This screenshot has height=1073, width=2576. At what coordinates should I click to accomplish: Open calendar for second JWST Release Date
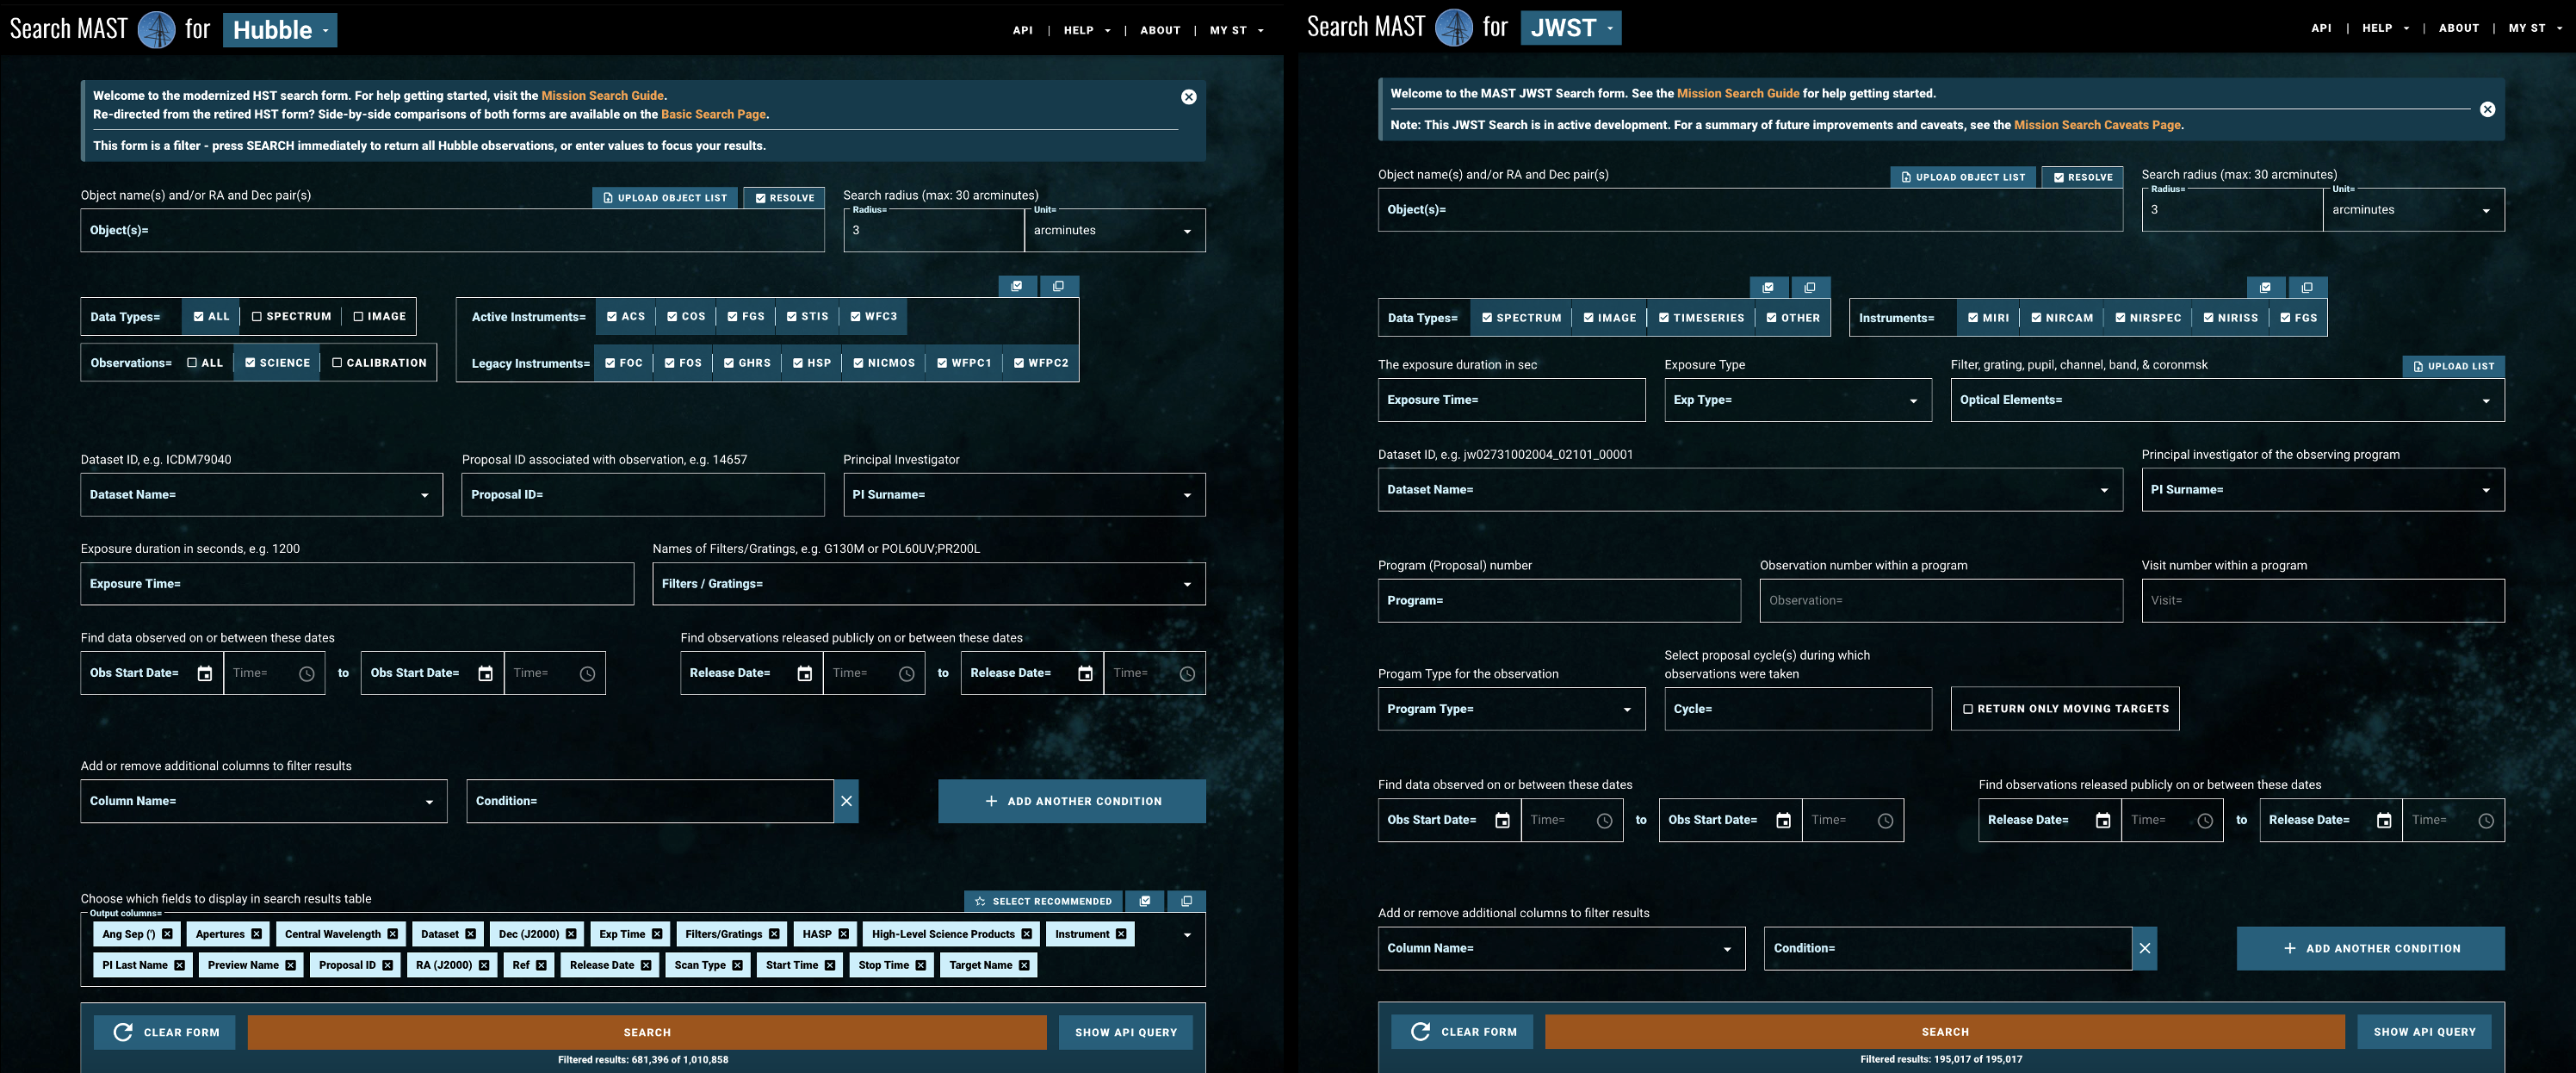coord(2384,820)
